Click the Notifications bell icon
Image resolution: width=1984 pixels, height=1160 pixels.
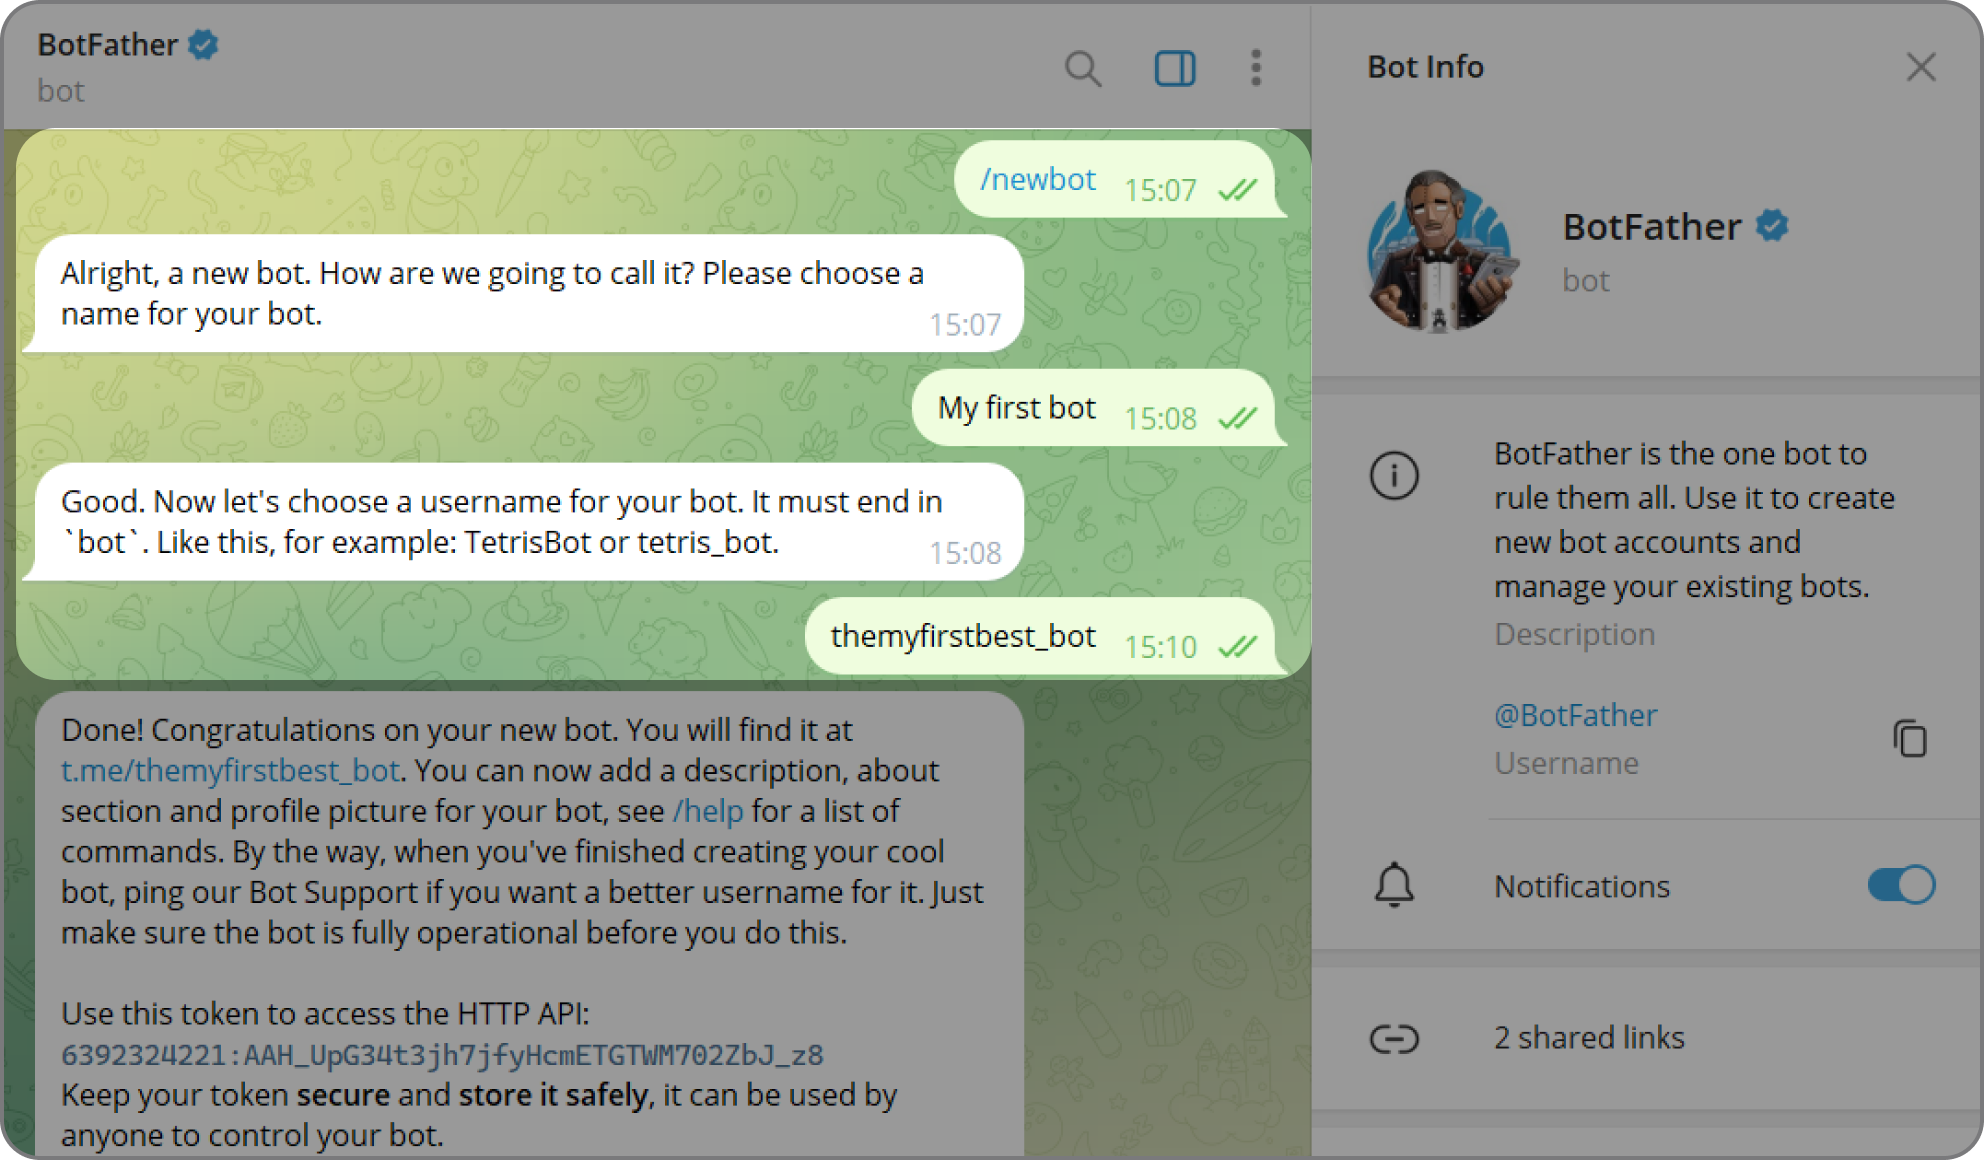pos(1394,885)
